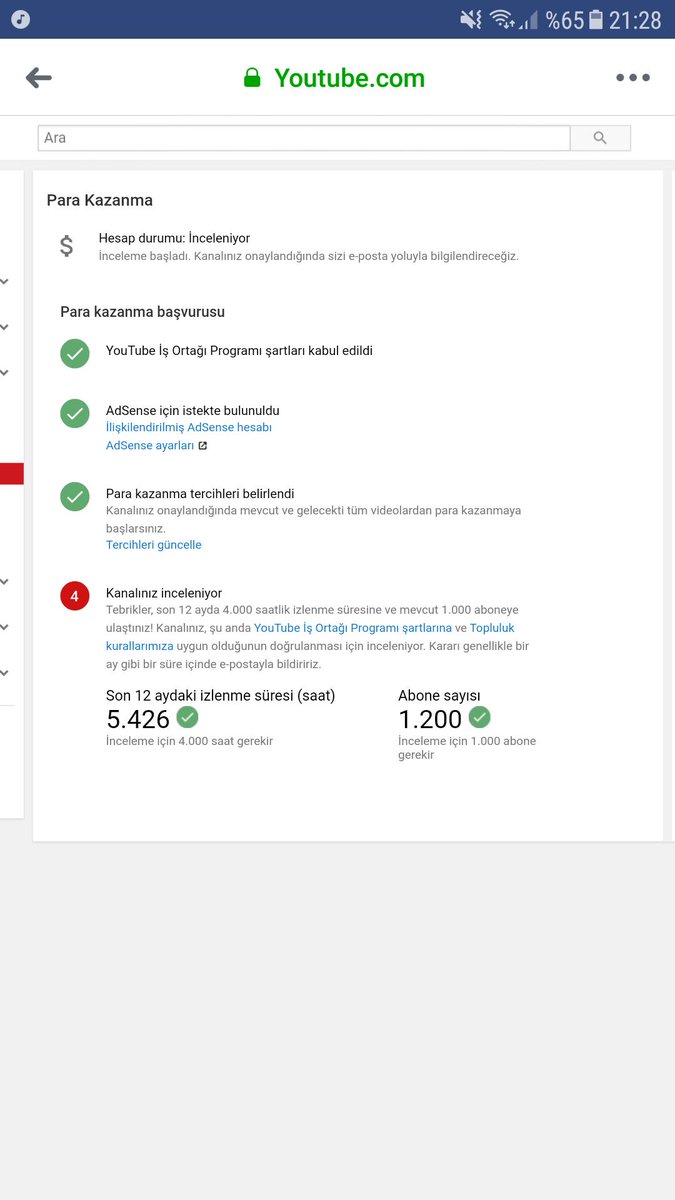Image resolution: width=675 pixels, height=1200 pixels.
Task: Tap the Para Kazanma heading
Action: pyautogui.click(x=100, y=200)
